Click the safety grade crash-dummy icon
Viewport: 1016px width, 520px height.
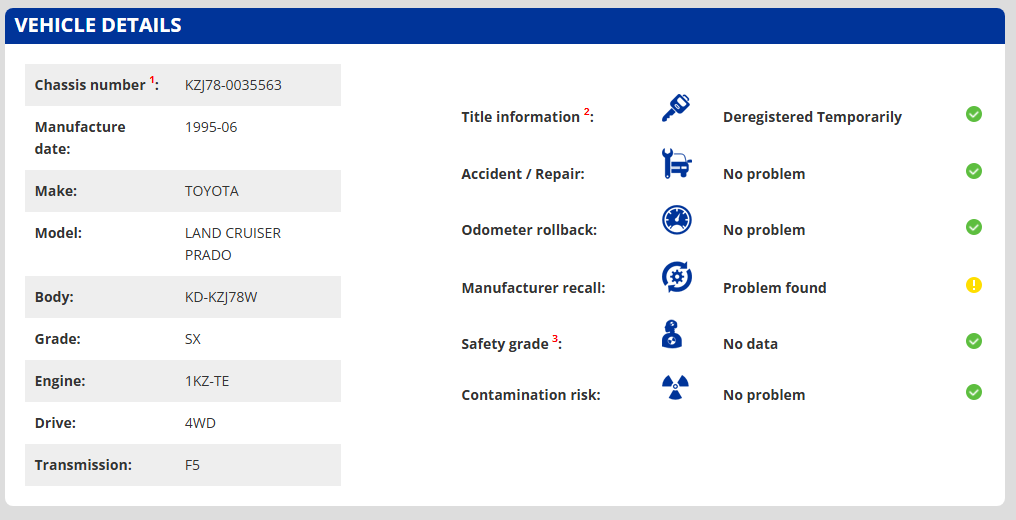[x=673, y=333]
